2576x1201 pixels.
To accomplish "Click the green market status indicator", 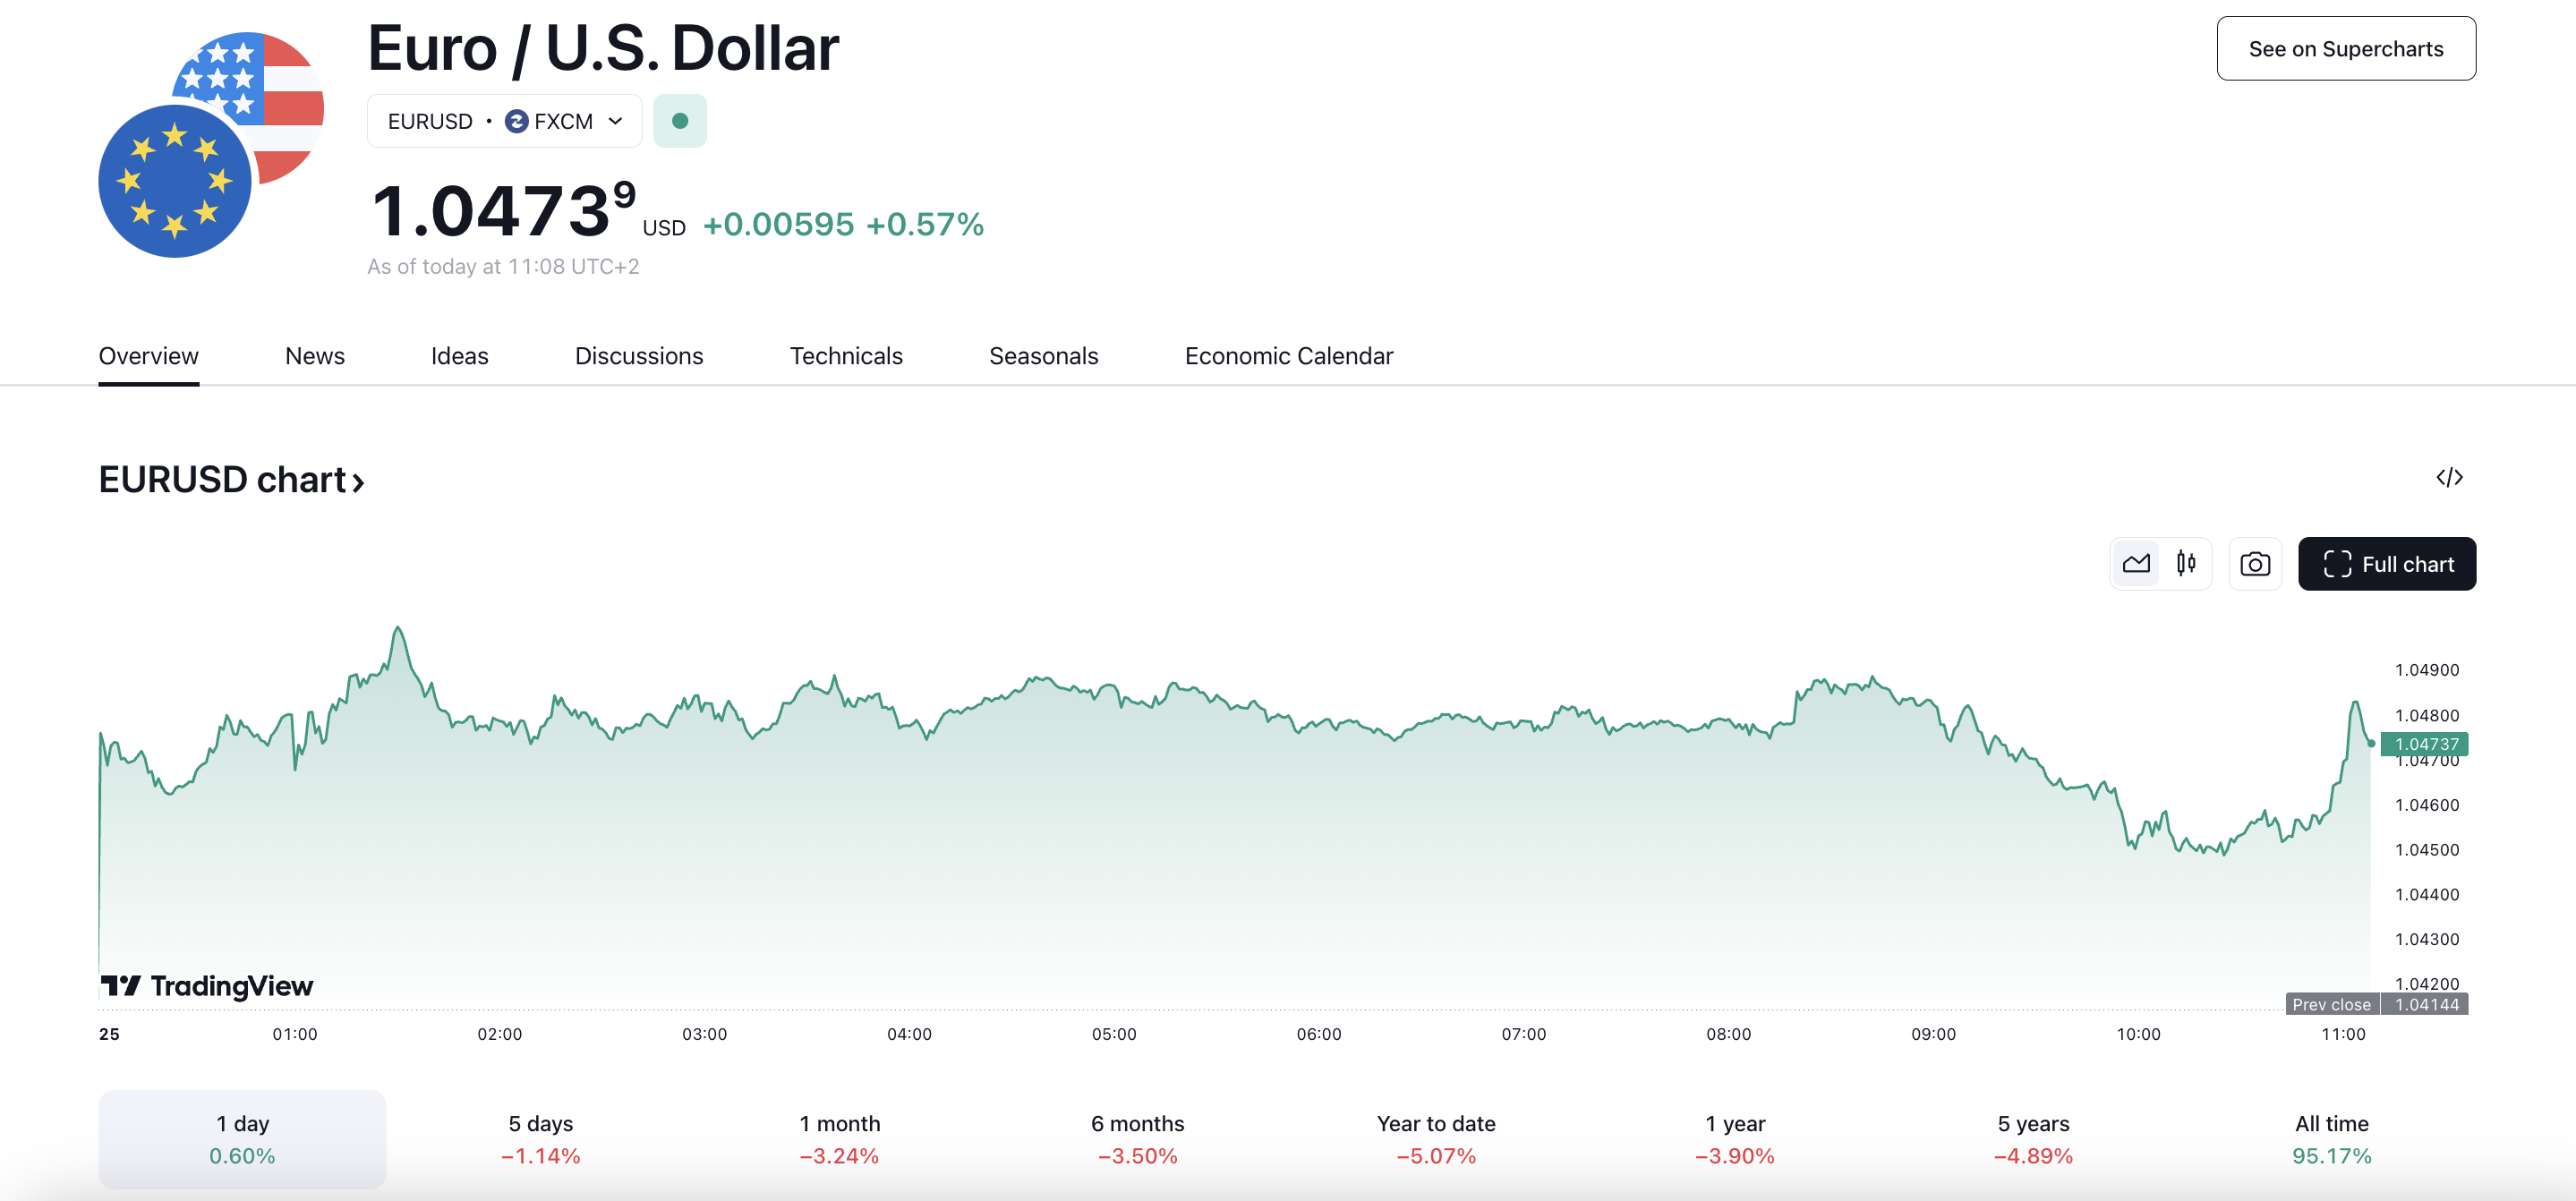I will 680,121.
